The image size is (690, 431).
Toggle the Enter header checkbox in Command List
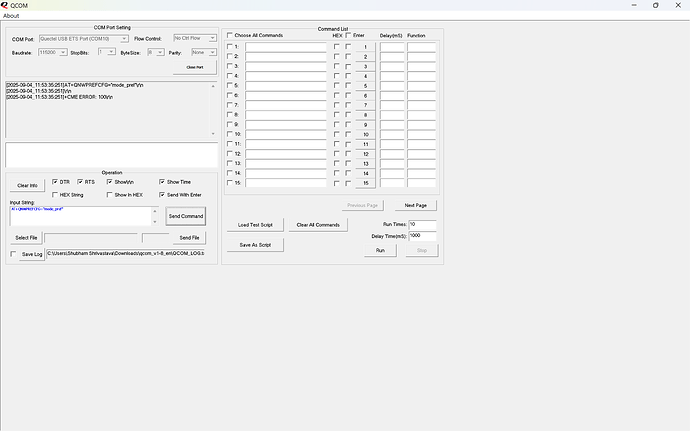tap(348, 35)
